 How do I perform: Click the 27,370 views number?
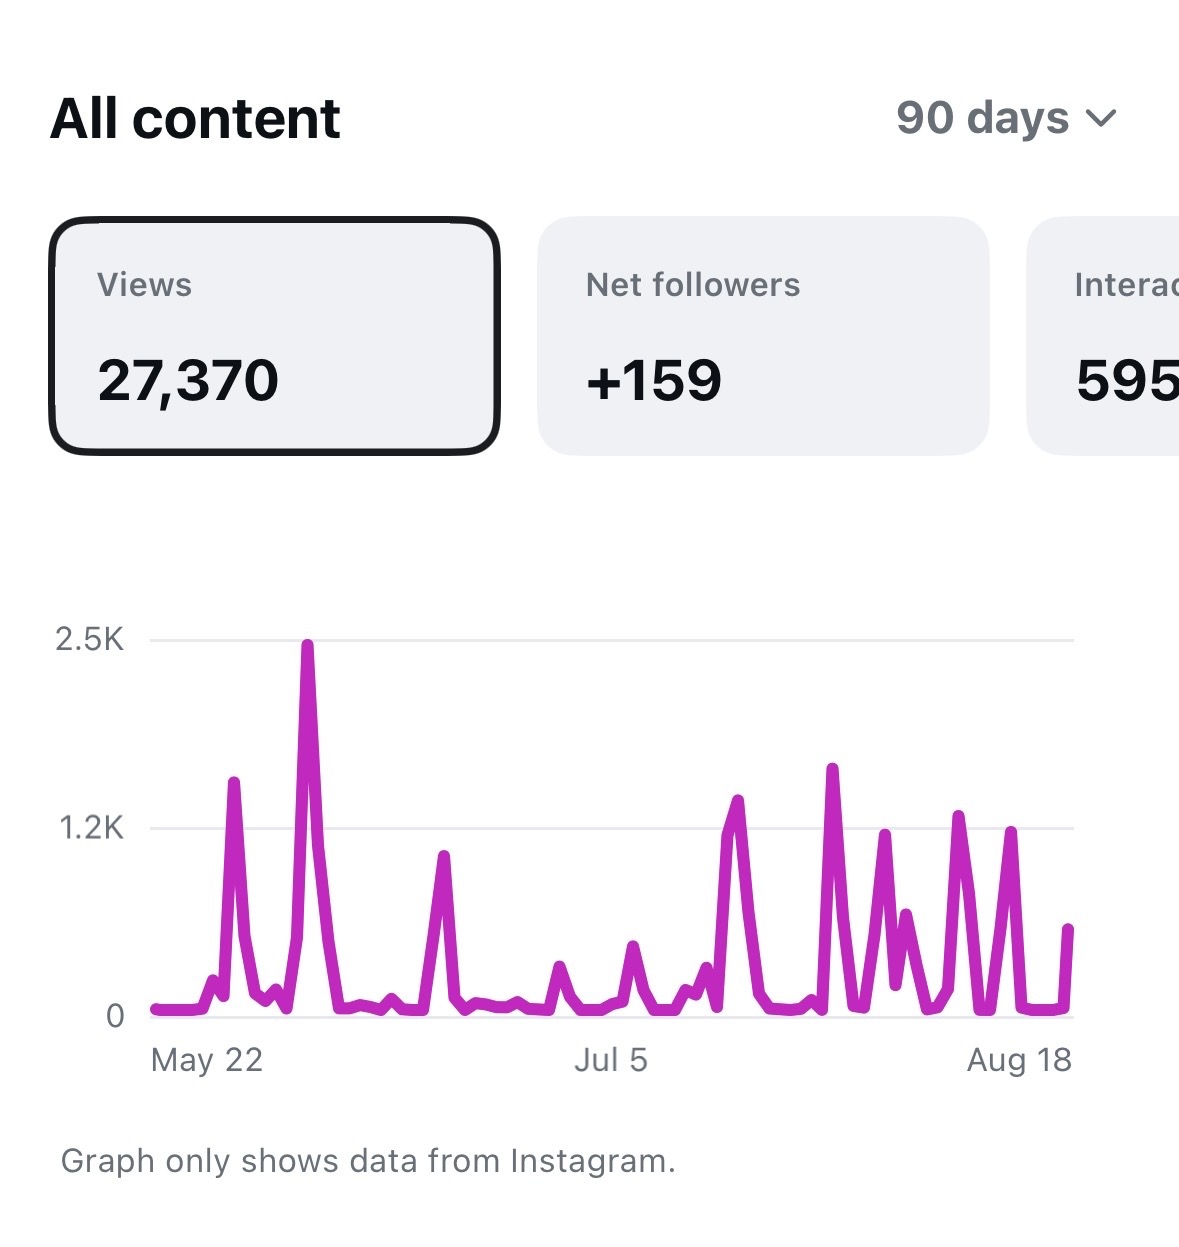tap(188, 381)
